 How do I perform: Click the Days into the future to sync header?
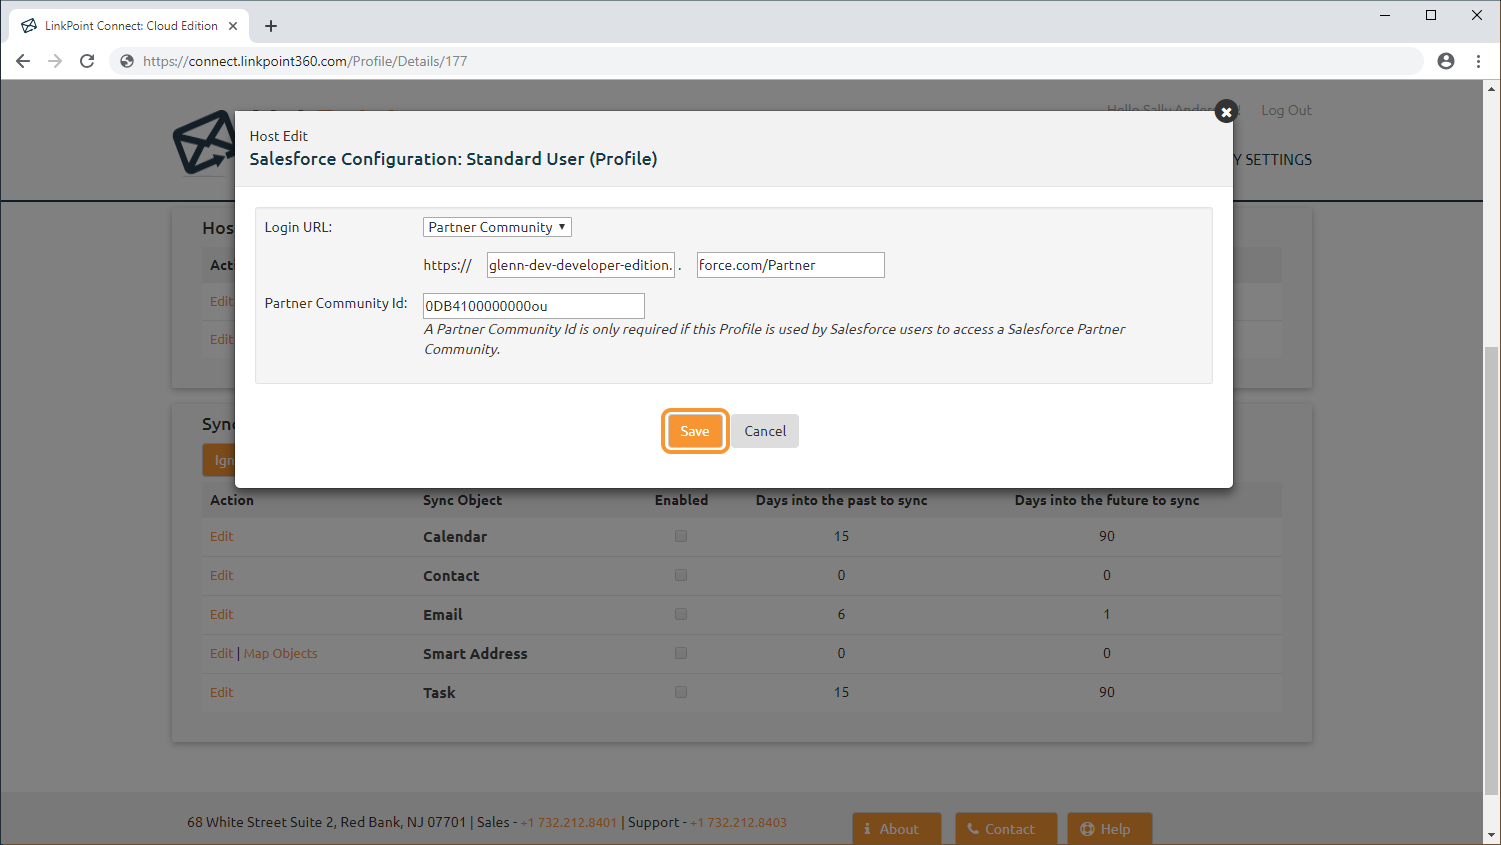[1107, 500]
